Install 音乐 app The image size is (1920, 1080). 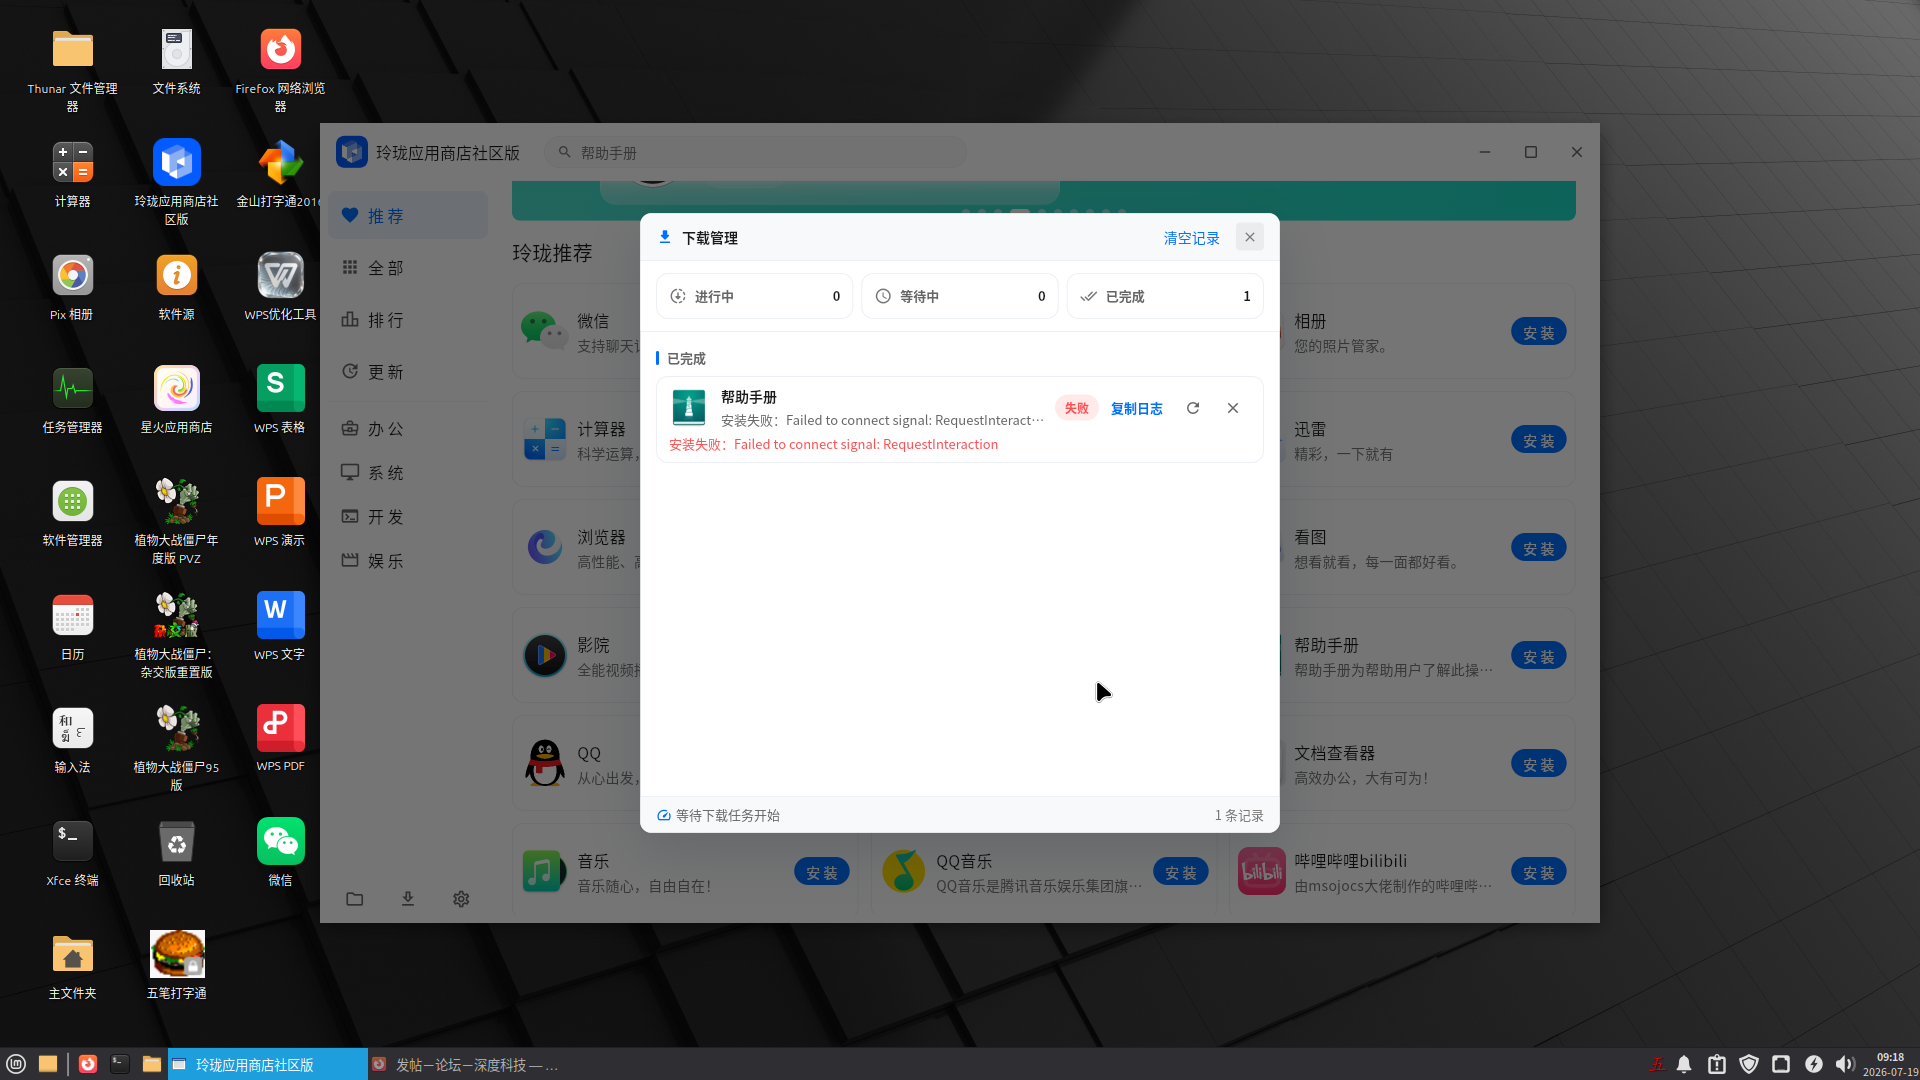coord(822,872)
